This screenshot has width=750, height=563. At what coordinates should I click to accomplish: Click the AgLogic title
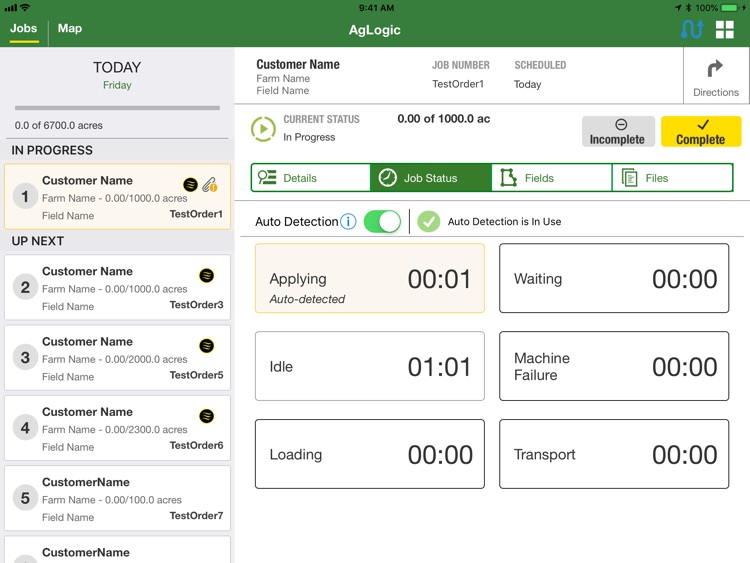[375, 30]
